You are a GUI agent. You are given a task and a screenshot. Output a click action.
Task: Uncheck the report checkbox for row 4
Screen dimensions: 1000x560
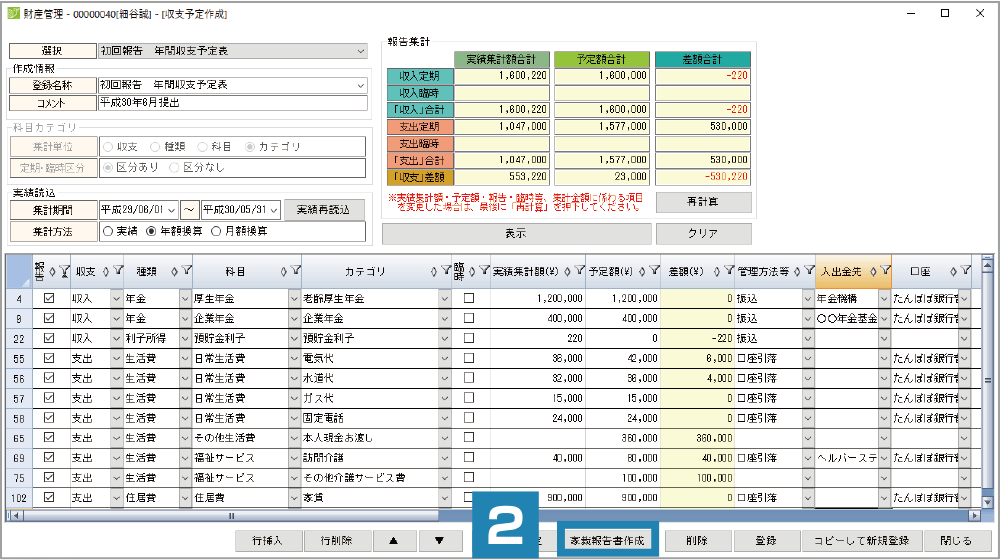[x=50, y=298]
